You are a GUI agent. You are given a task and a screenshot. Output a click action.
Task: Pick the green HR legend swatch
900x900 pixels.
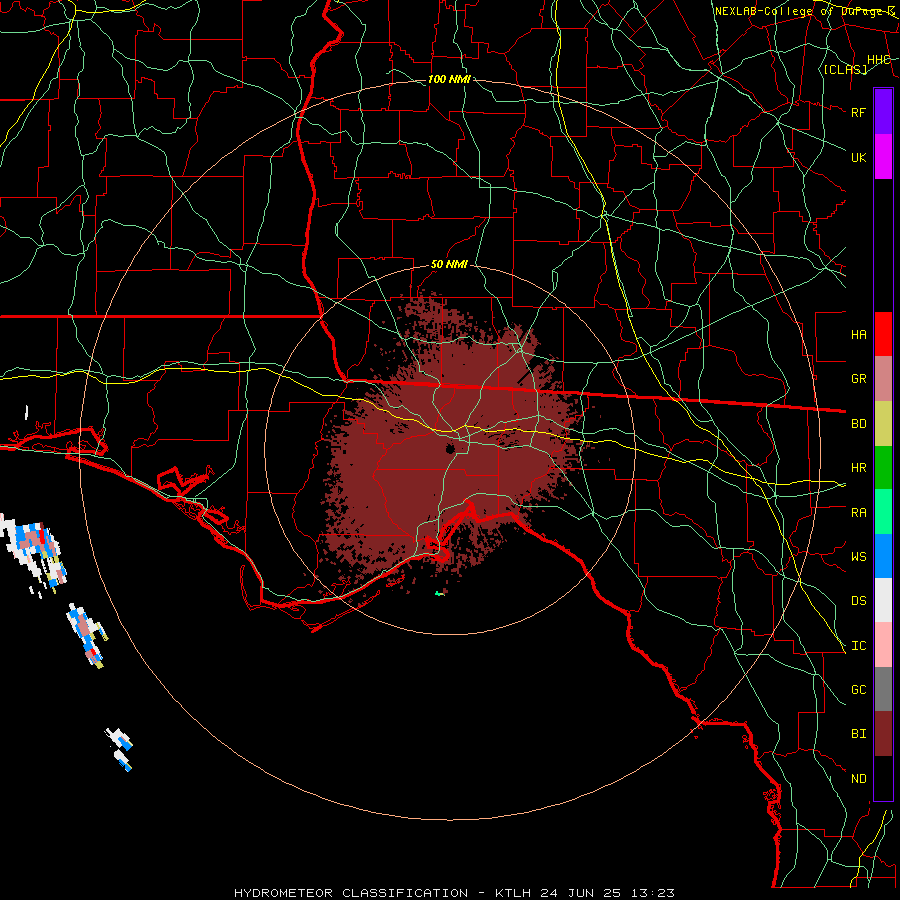883,468
